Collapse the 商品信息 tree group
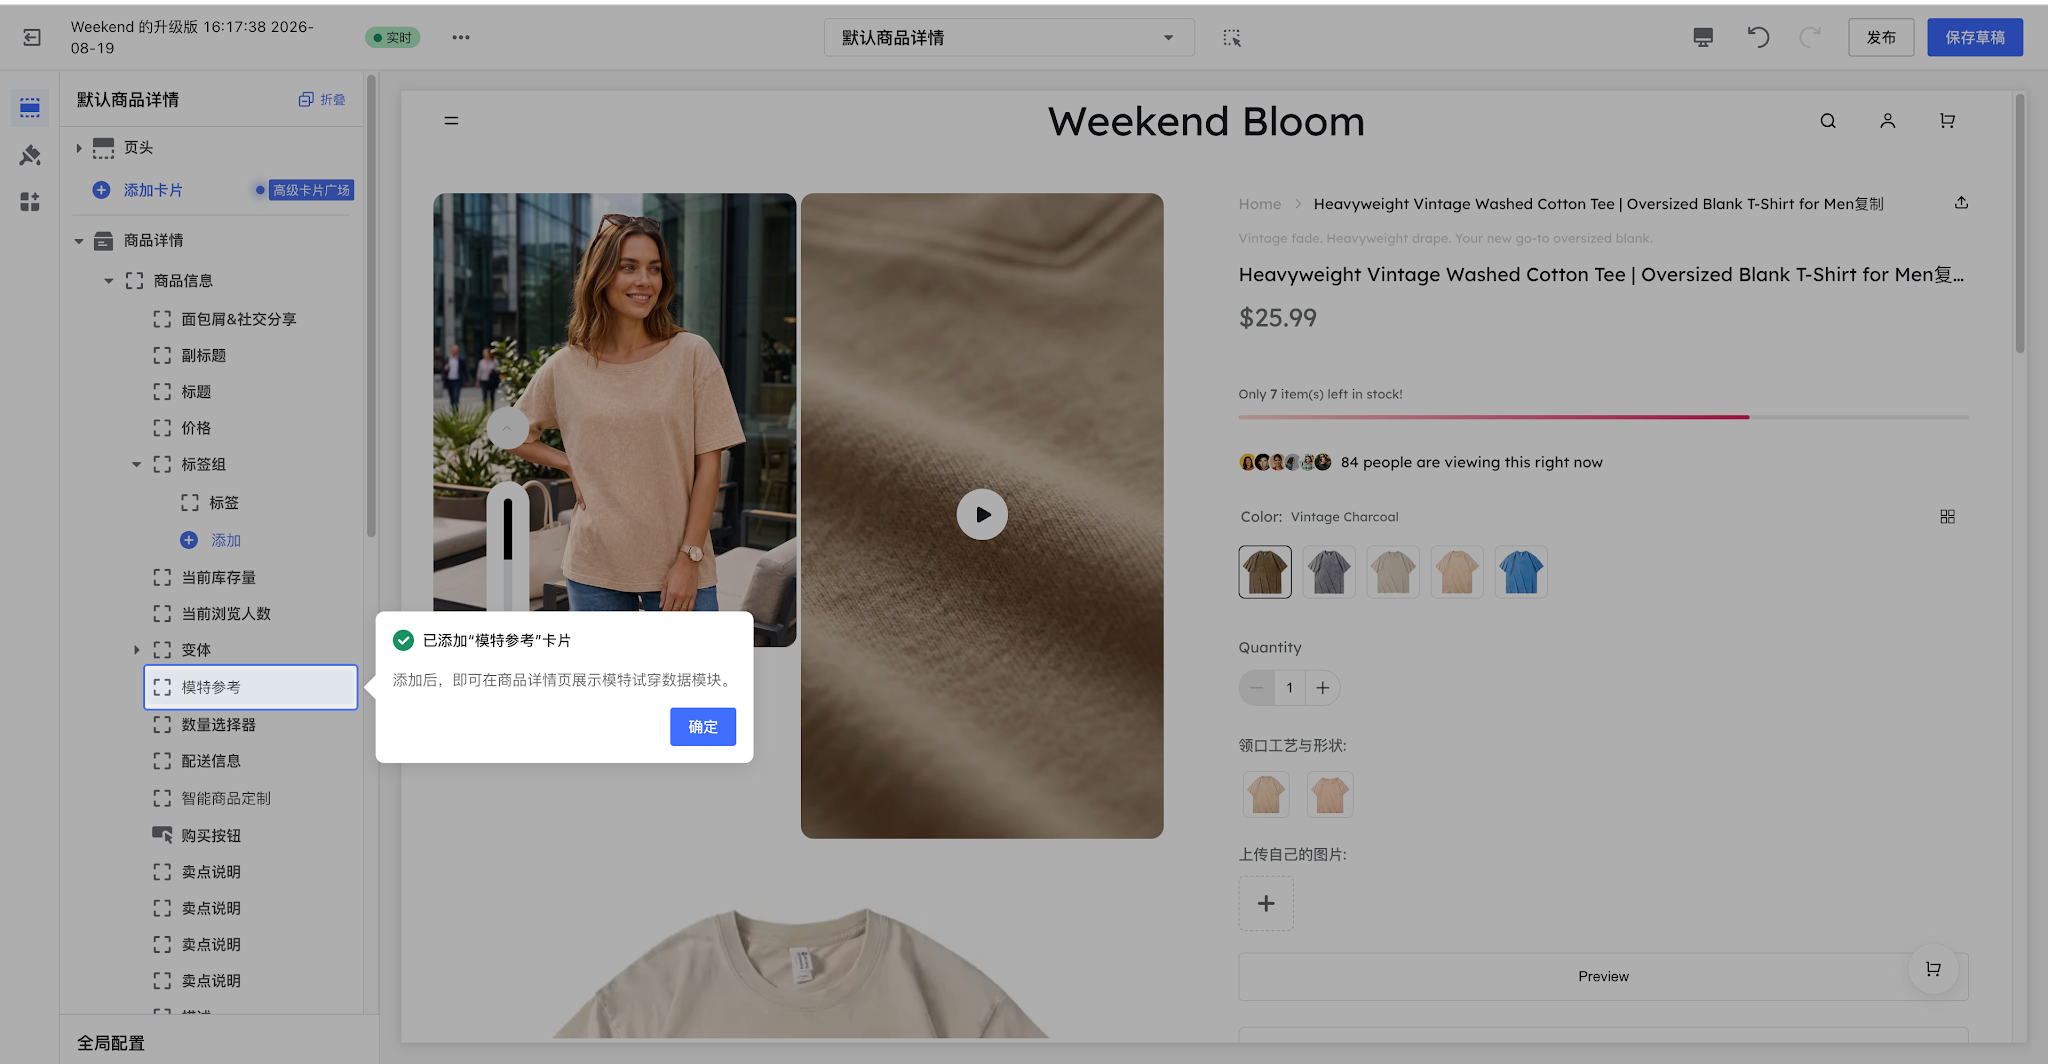 [109, 281]
